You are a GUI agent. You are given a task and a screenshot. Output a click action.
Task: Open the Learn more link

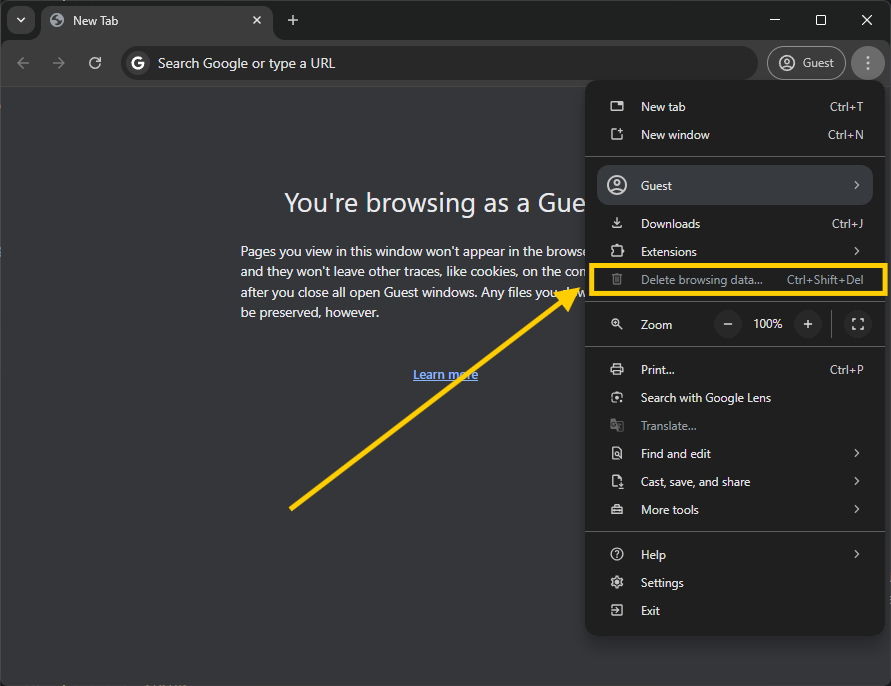pos(445,375)
